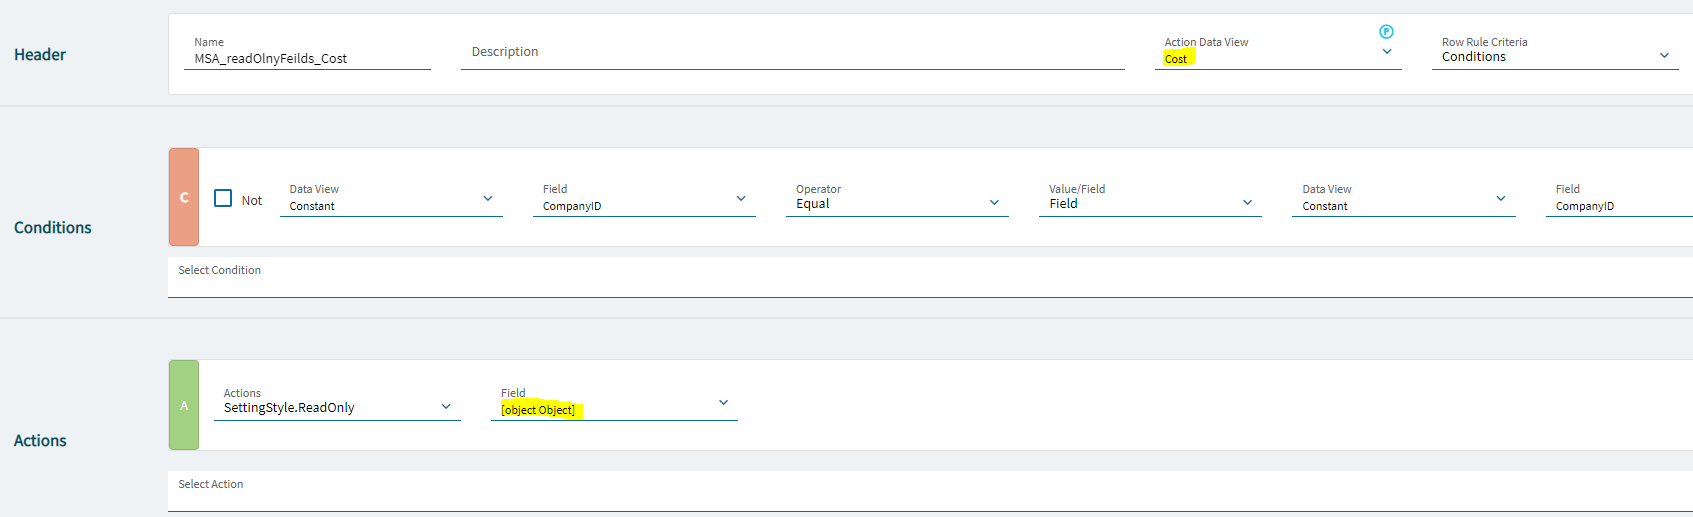Toggle the Not checkbox in the condition row
The image size is (1693, 517).
[x=223, y=198]
